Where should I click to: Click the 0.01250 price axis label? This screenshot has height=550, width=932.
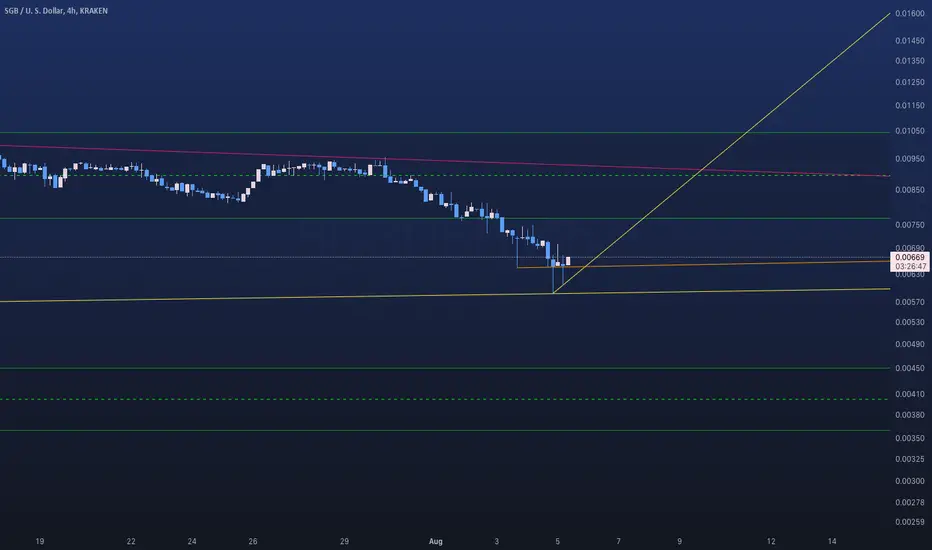tap(909, 82)
